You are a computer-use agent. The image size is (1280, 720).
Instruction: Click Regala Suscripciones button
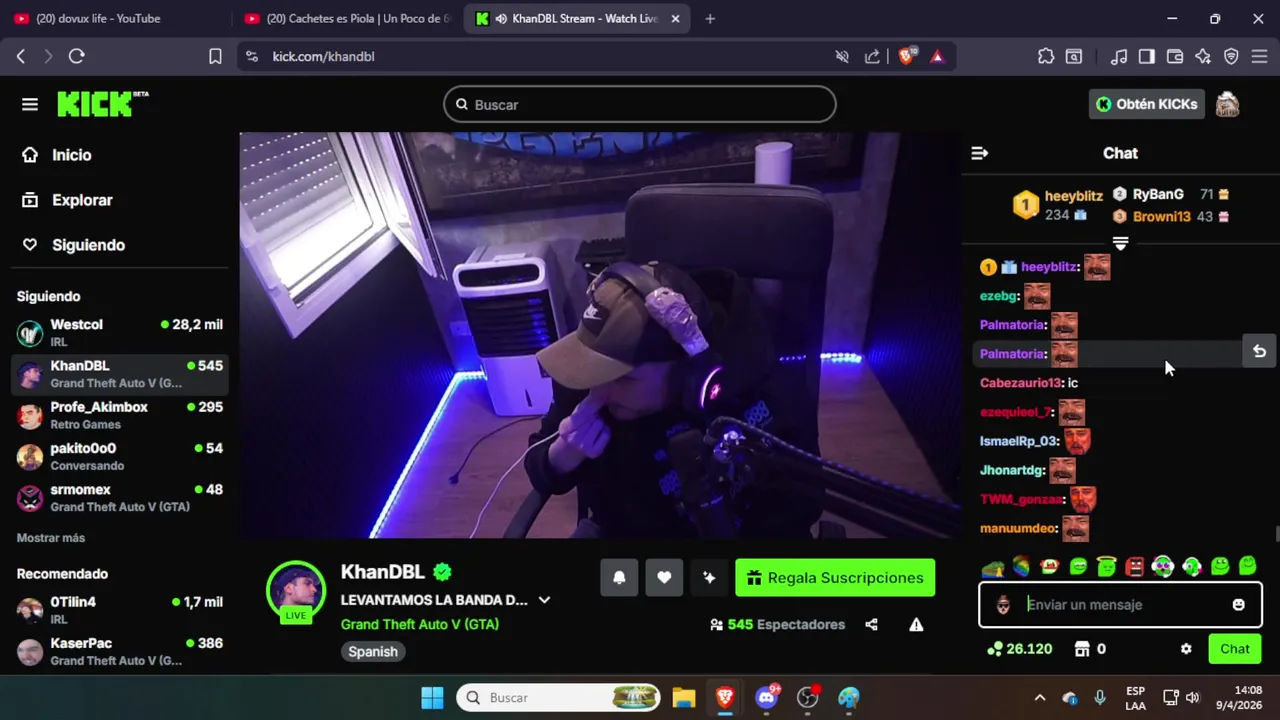pos(835,578)
